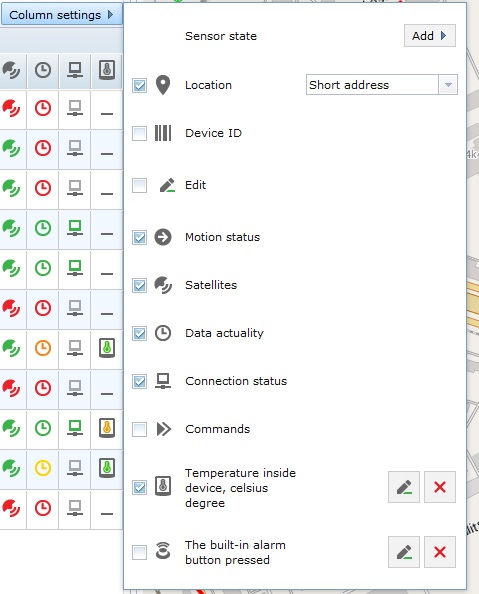The height and width of the screenshot is (594, 479).
Task: Click the built-in alarm button pressed text
Action: click(235, 552)
